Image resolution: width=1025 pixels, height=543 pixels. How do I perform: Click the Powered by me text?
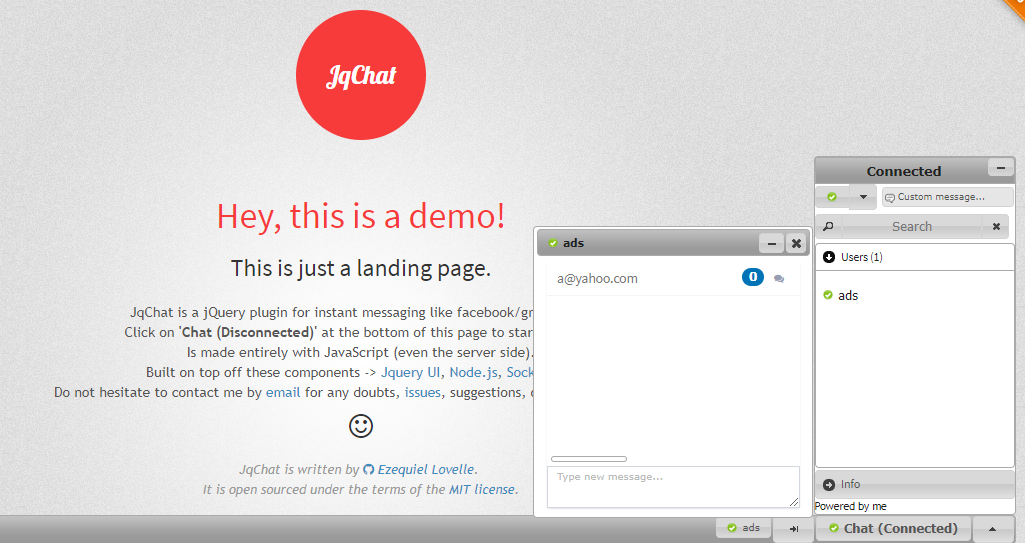click(x=850, y=506)
